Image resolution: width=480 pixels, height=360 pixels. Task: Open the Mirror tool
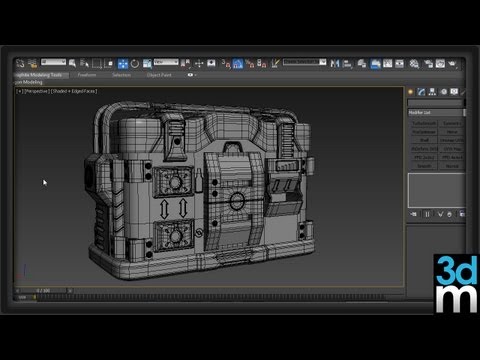pyautogui.click(x=335, y=63)
